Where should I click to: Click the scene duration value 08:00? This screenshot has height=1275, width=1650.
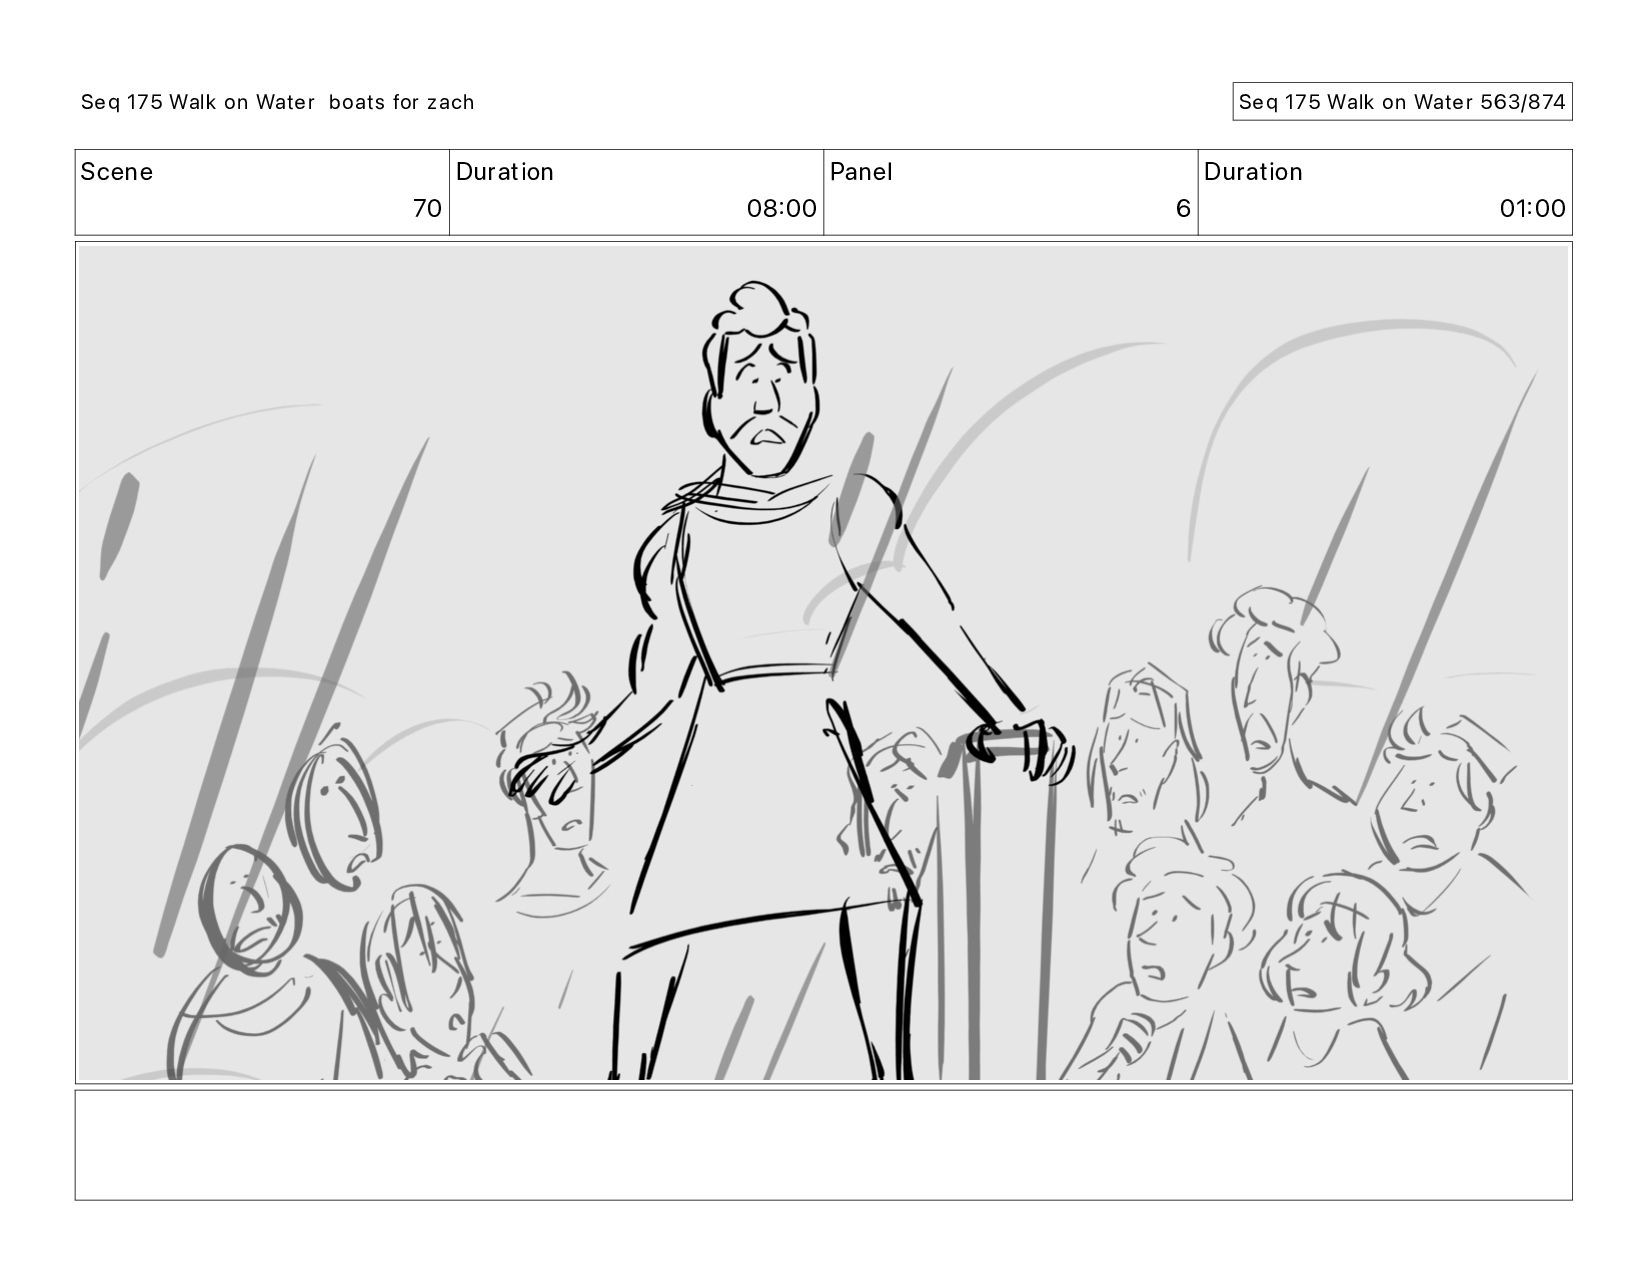click(781, 208)
